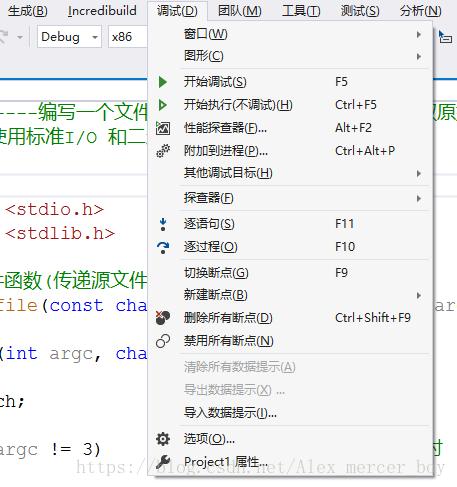457x487 pixels.
Task: Click the Delete All Breakpoints icon
Action: (163, 318)
